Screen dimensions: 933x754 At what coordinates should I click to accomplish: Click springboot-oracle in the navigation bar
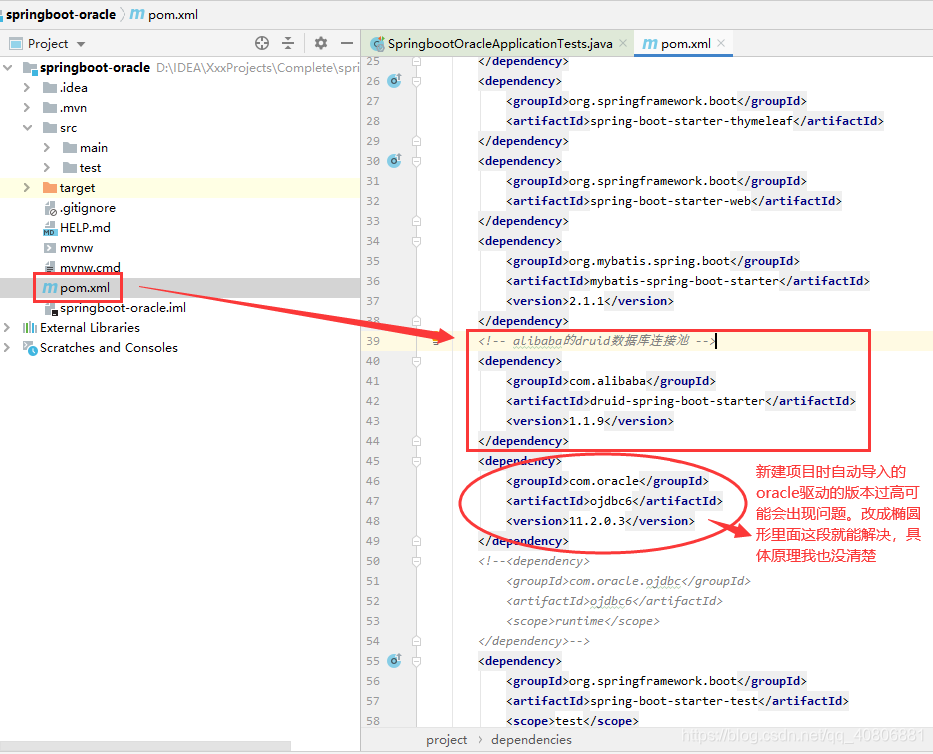(61, 14)
